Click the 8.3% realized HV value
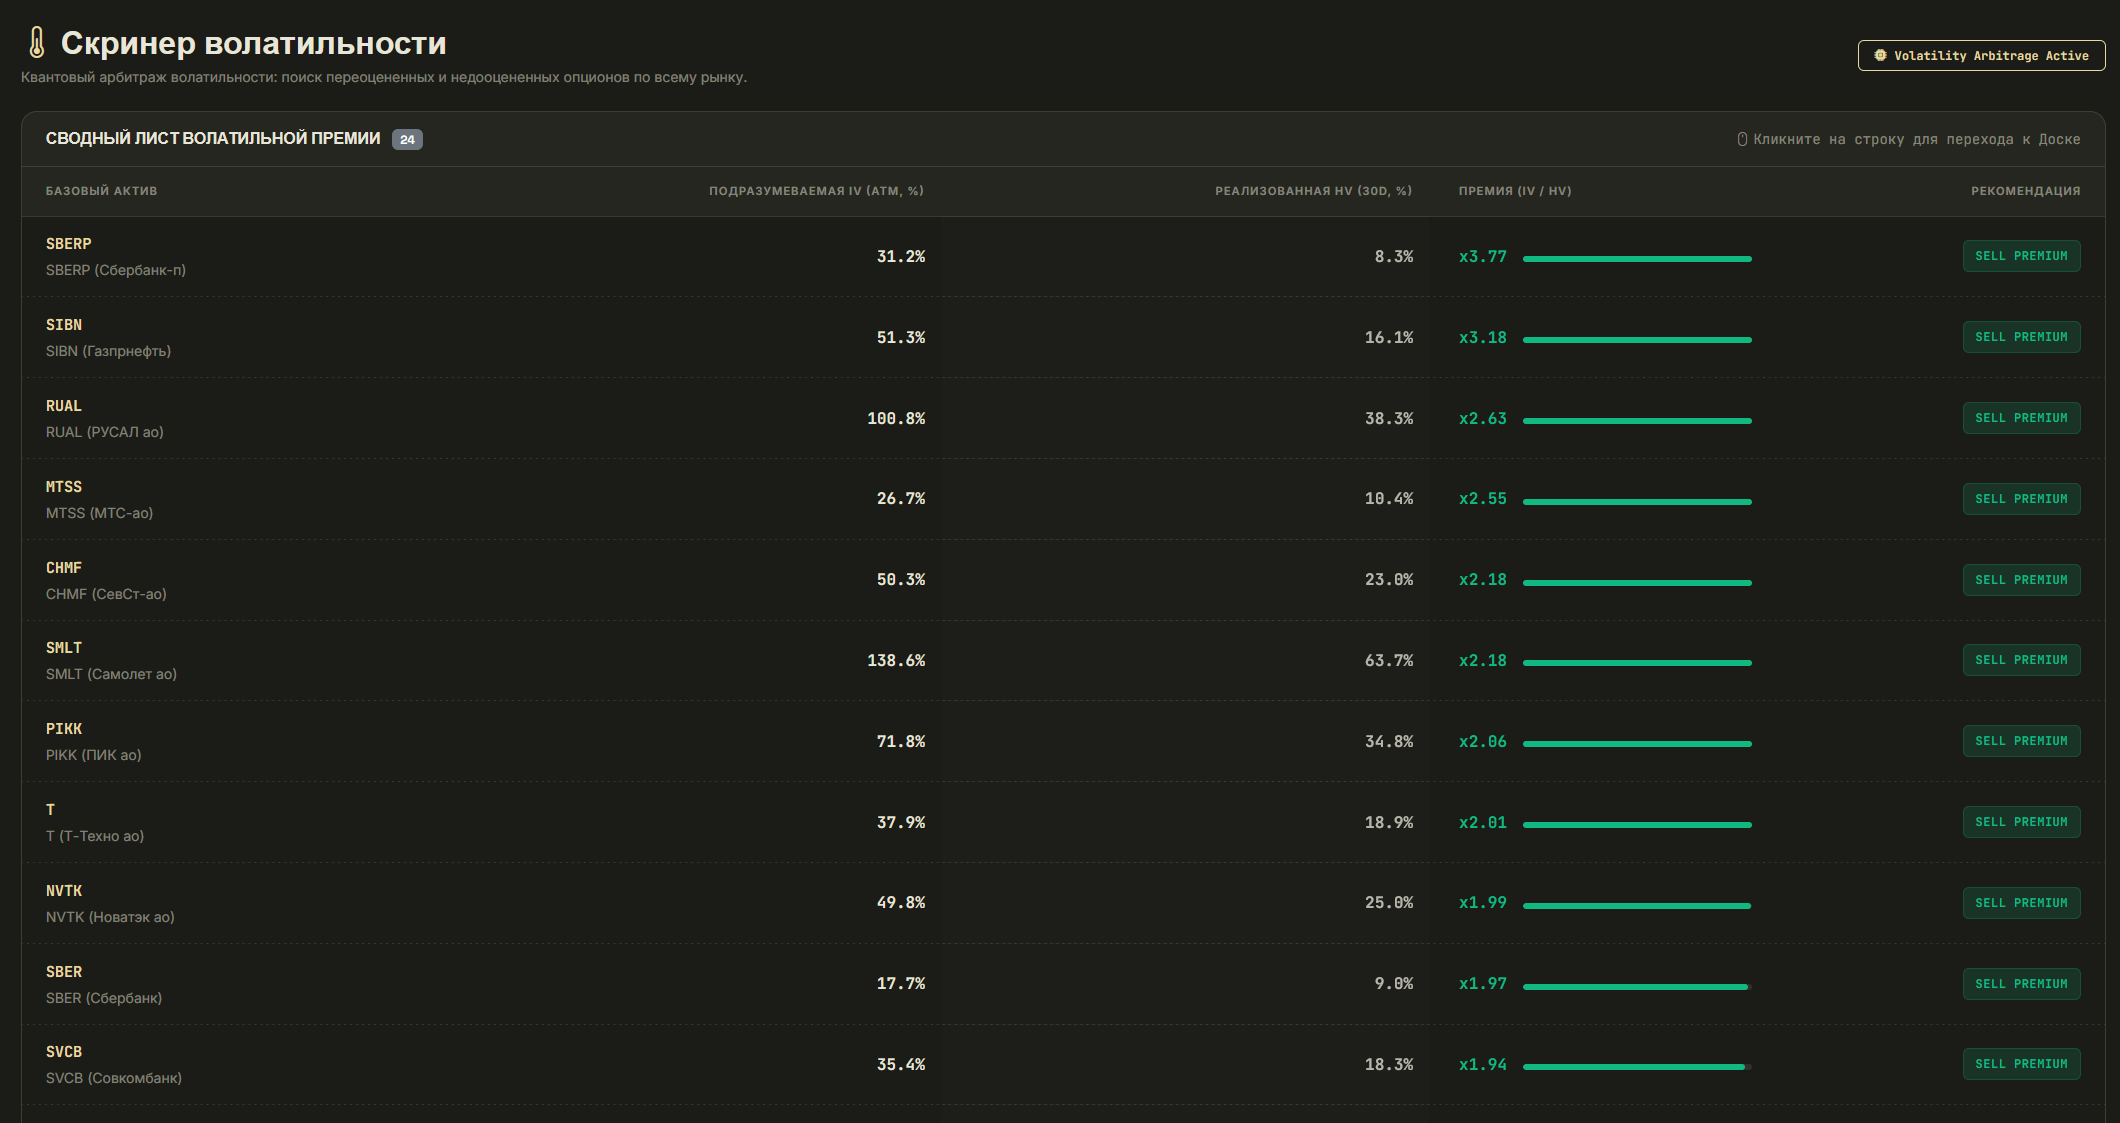Screen dimensions: 2120x1123 1394,257
